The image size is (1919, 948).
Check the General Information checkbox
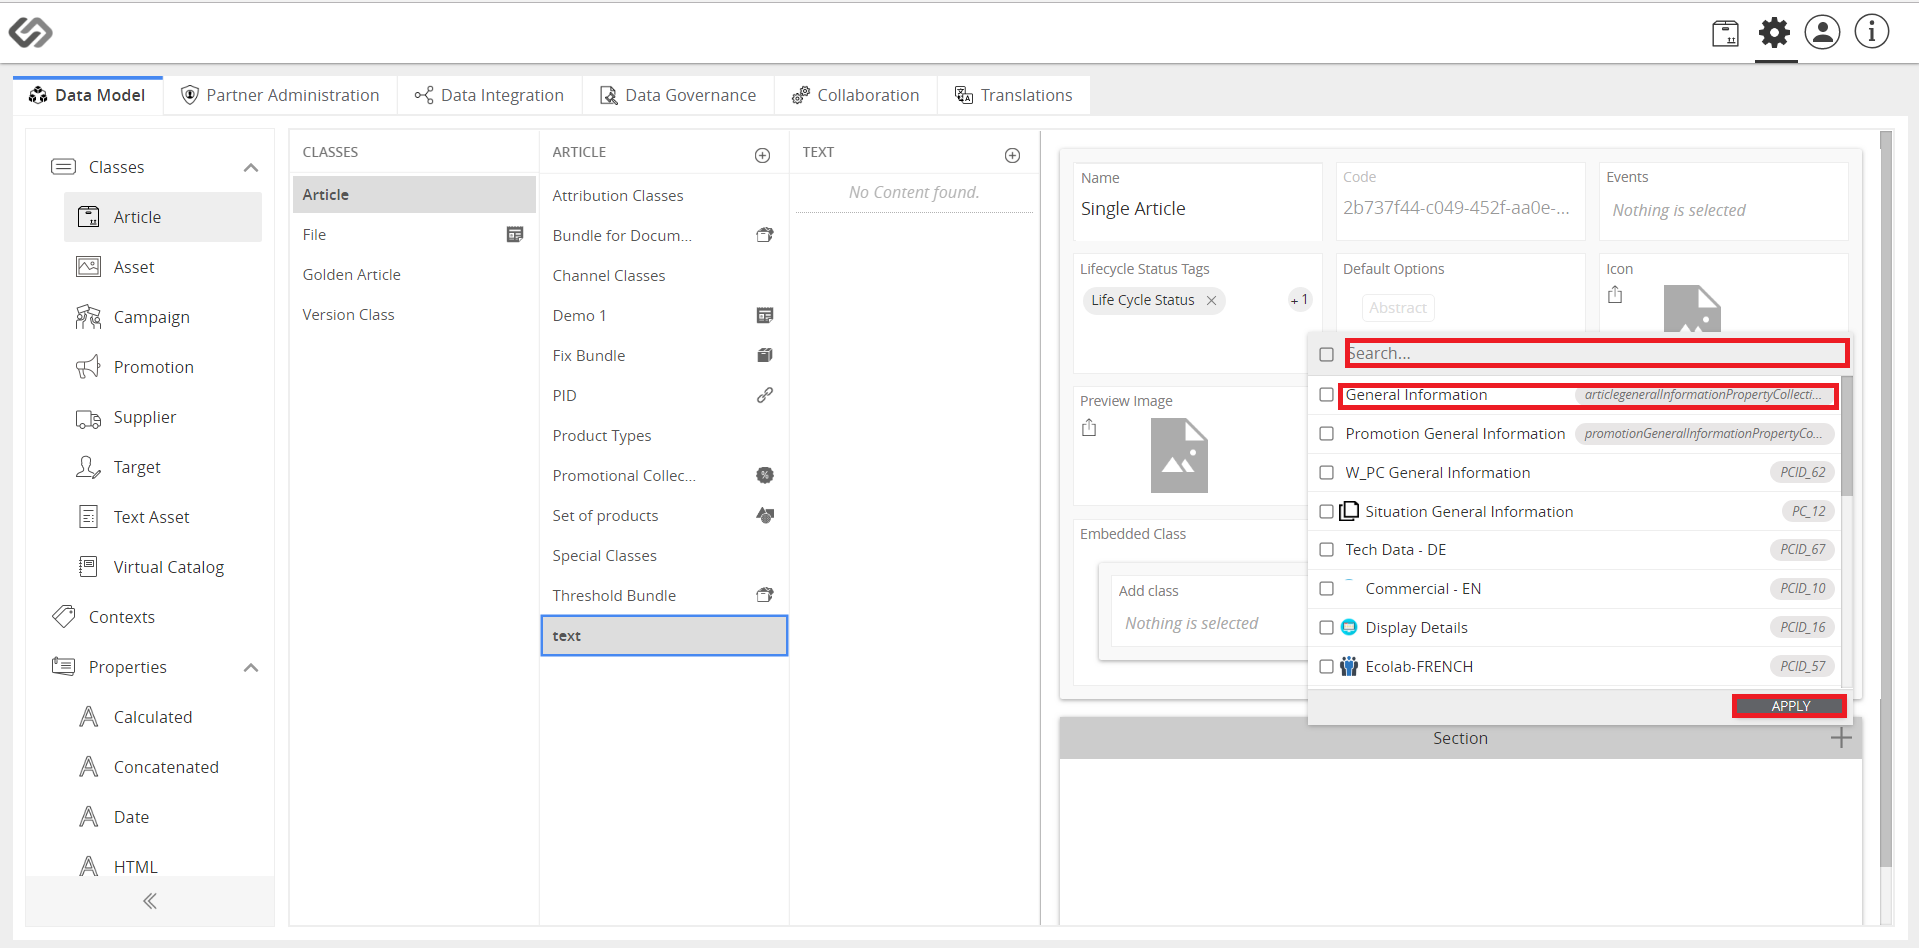pyautogui.click(x=1326, y=395)
